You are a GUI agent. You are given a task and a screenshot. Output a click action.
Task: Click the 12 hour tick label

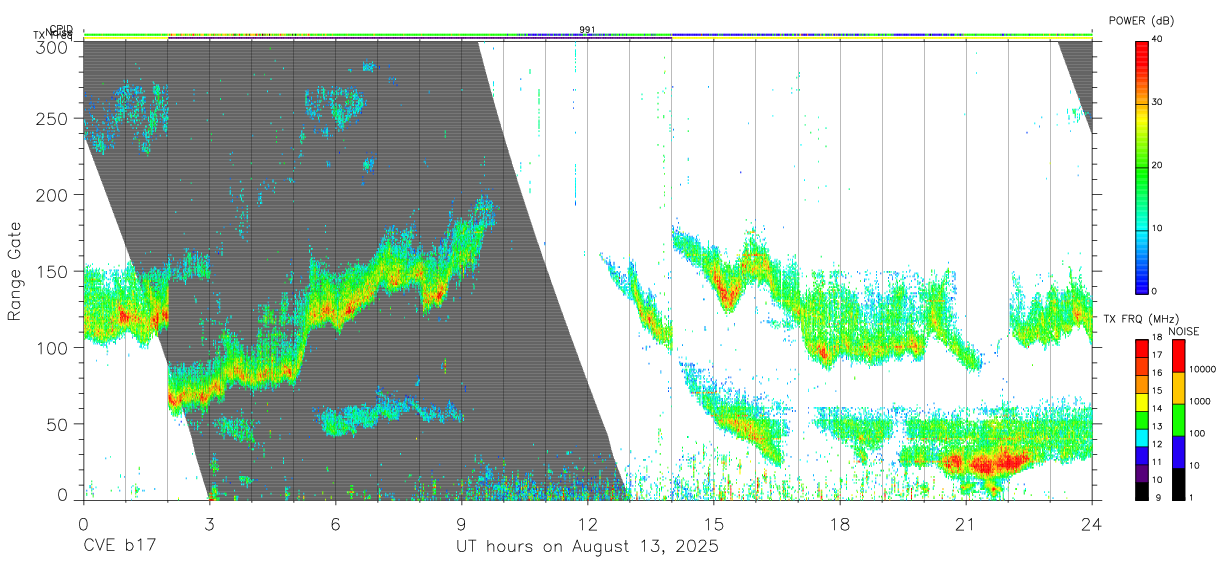(x=587, y=524)
